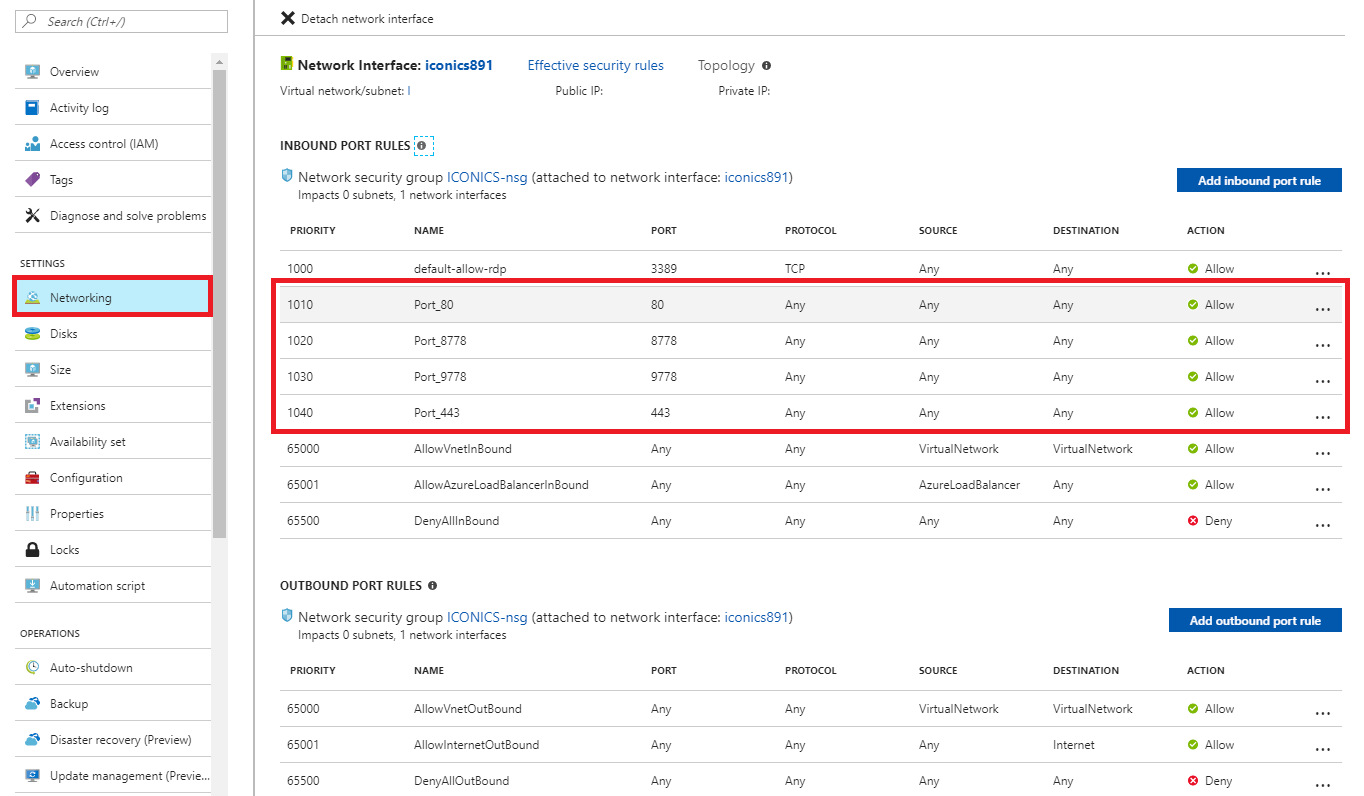Click Add inbound port rule button
This screenshot has height=796, width=1364.
pos(1259,180)
